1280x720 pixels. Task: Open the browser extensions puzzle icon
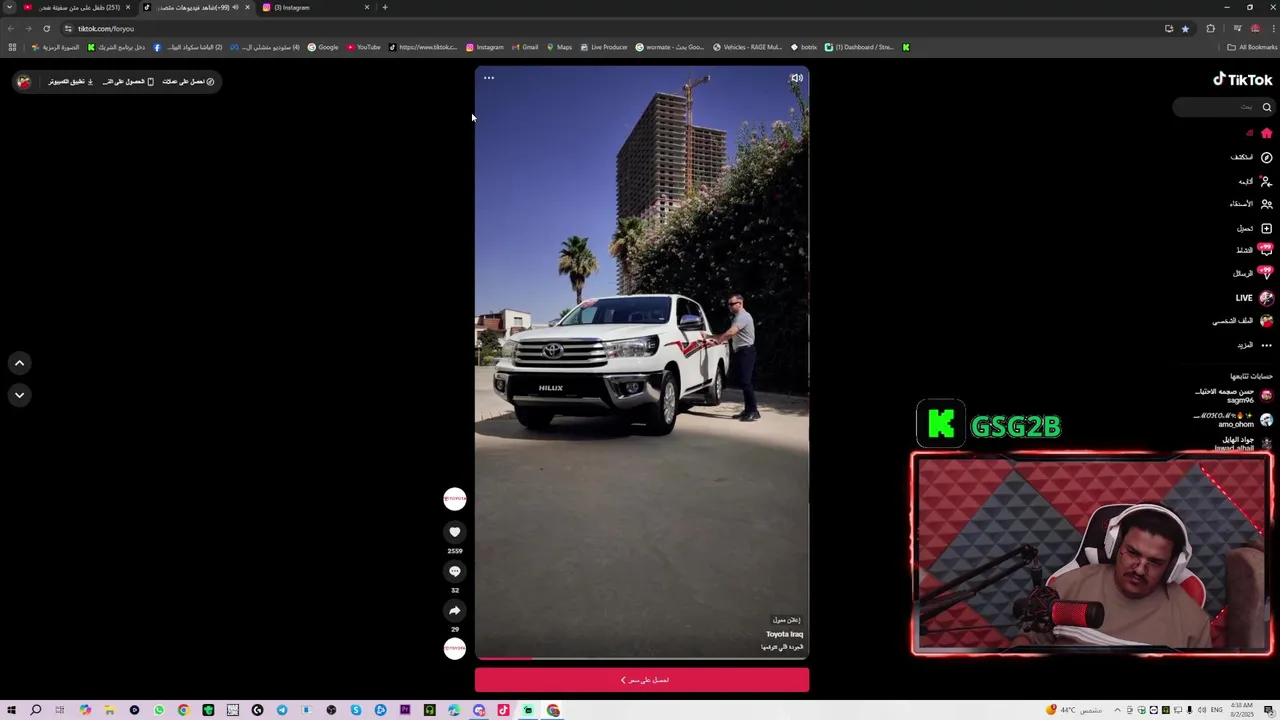click(x=1211, y=28)
